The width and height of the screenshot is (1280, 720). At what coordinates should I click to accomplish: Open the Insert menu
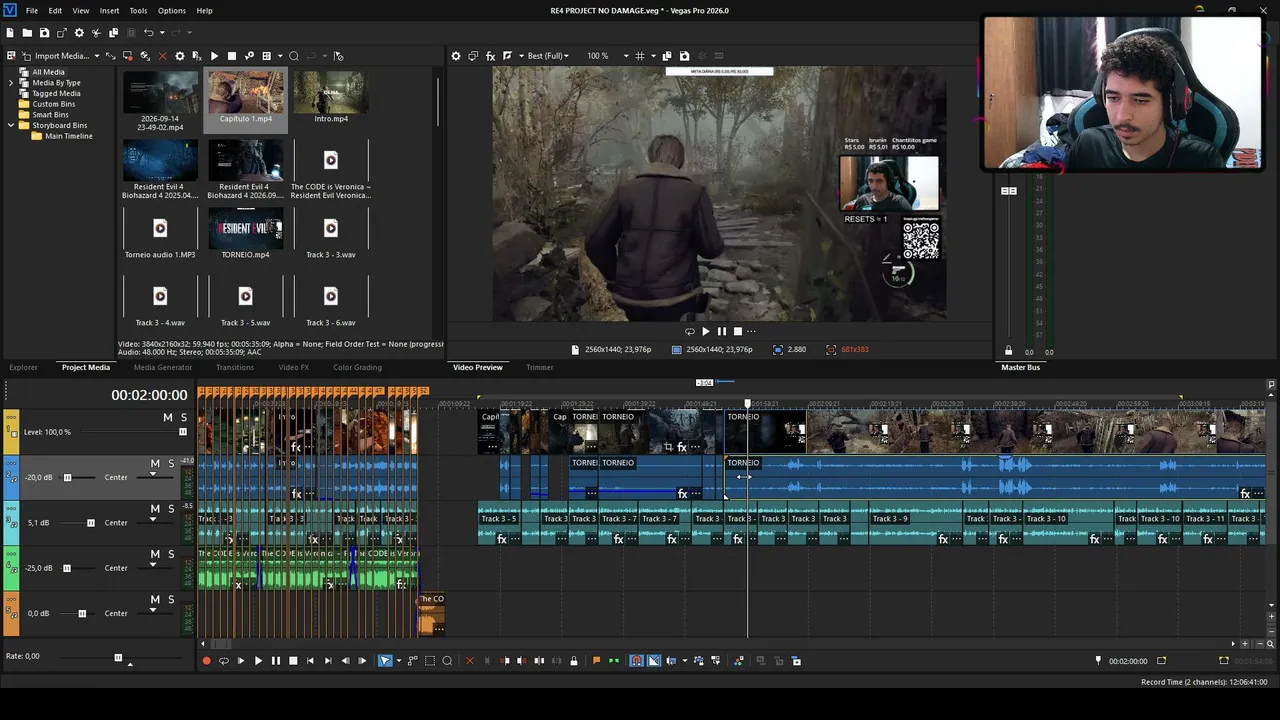point(109,11)
